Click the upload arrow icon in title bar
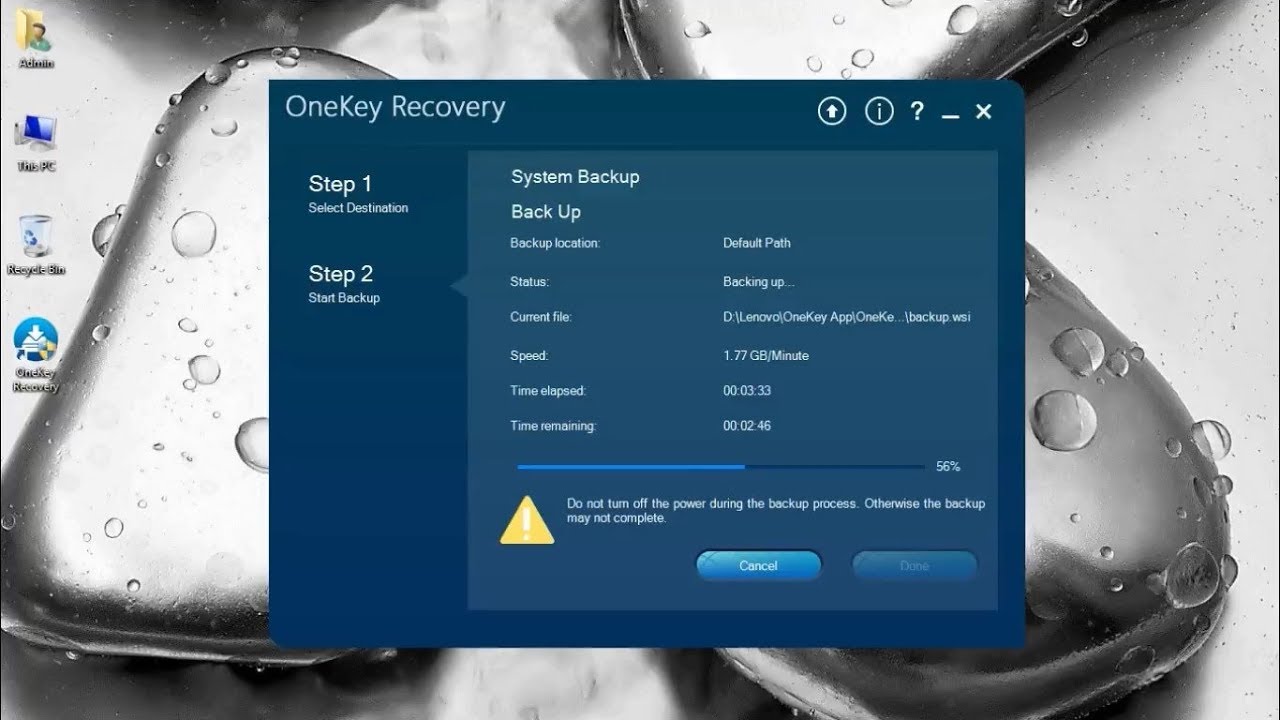The width and height of the screenshot is (1280, 720). (832, 111)
